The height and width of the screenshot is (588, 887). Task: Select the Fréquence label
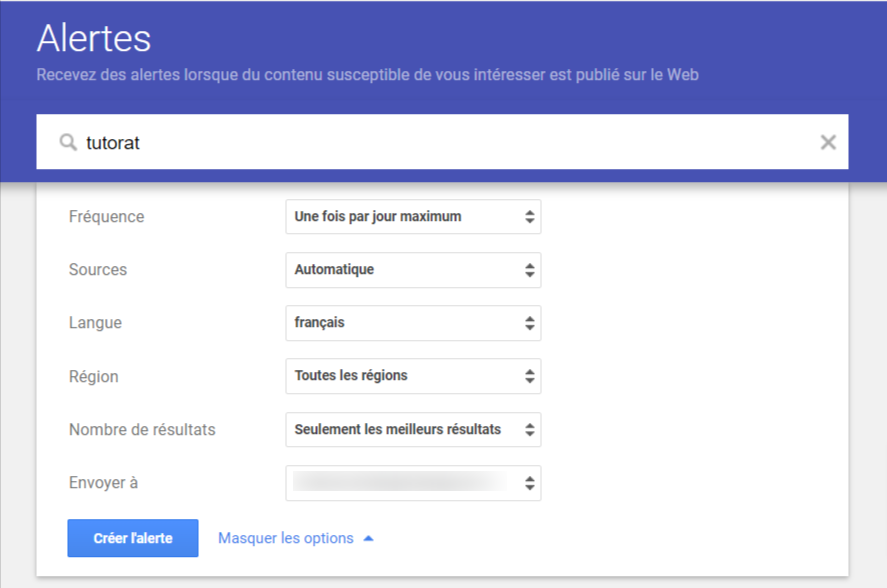[105, 216]
